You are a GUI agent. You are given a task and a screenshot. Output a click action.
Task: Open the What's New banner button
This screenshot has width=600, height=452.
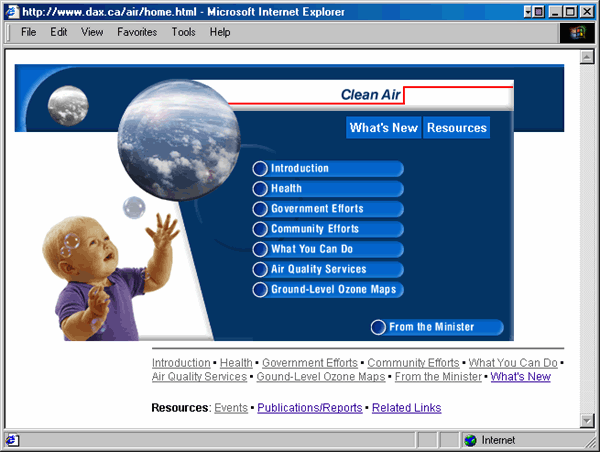383,127
